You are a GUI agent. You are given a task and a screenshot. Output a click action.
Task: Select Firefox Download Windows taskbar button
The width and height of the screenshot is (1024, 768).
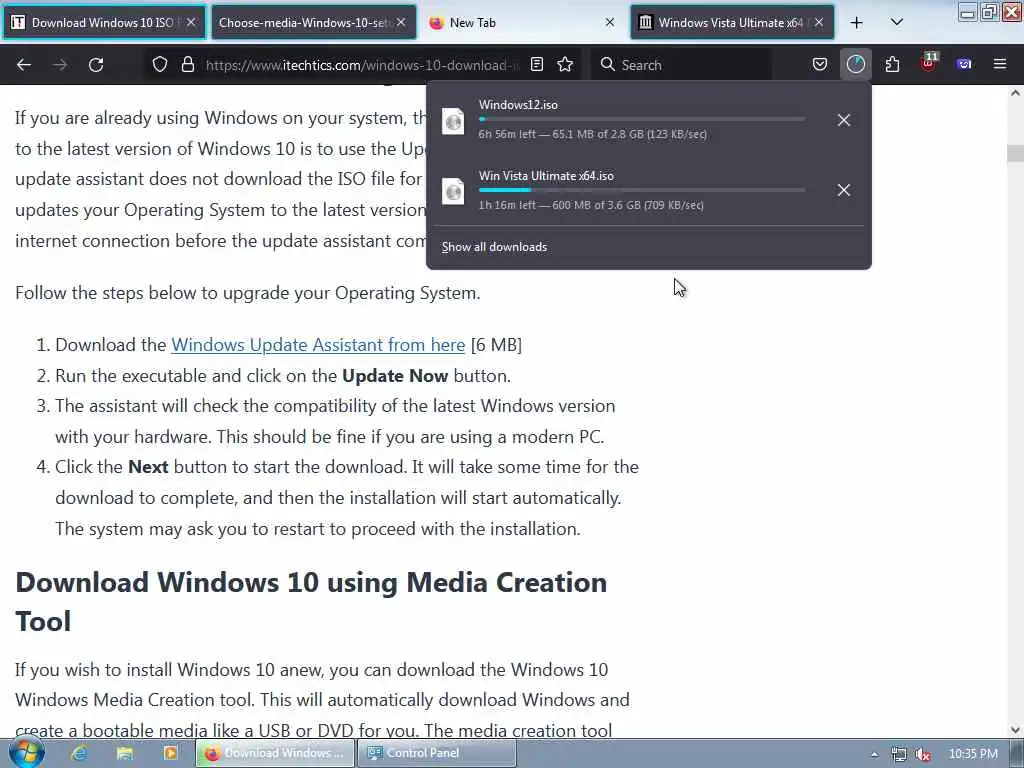275,753
